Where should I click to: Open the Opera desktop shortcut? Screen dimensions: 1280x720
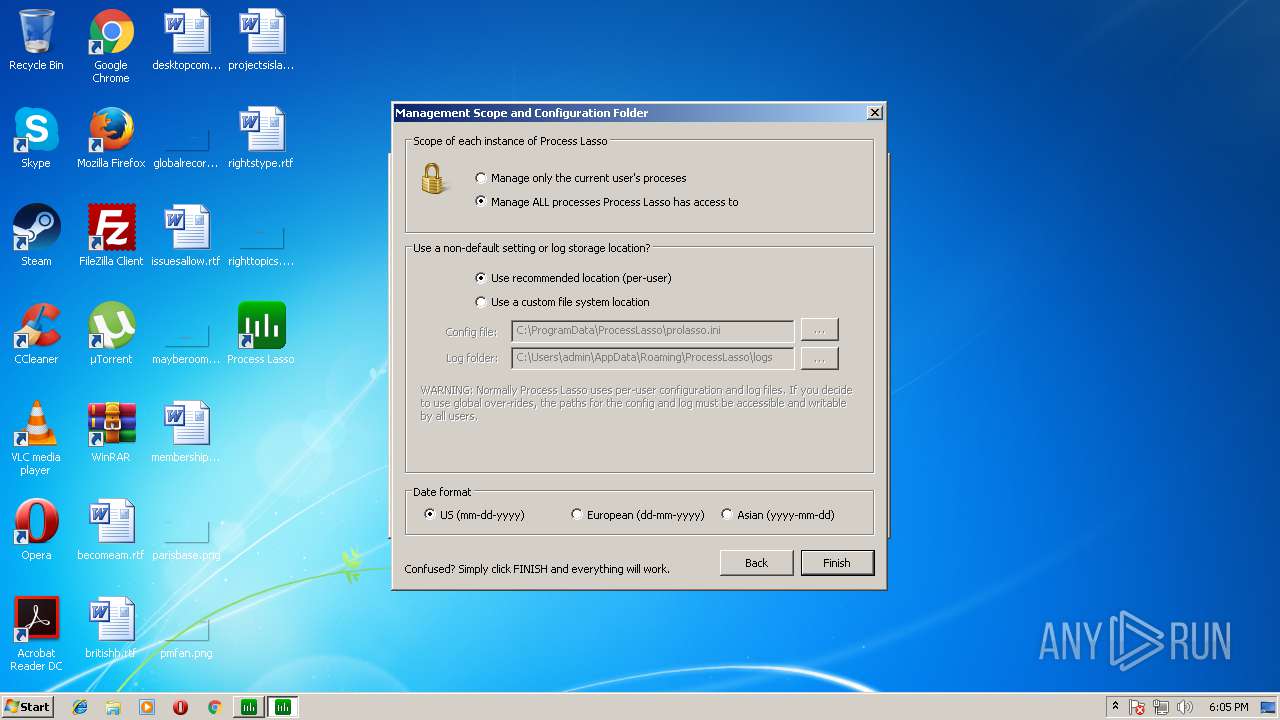click(x=36, y=530)
